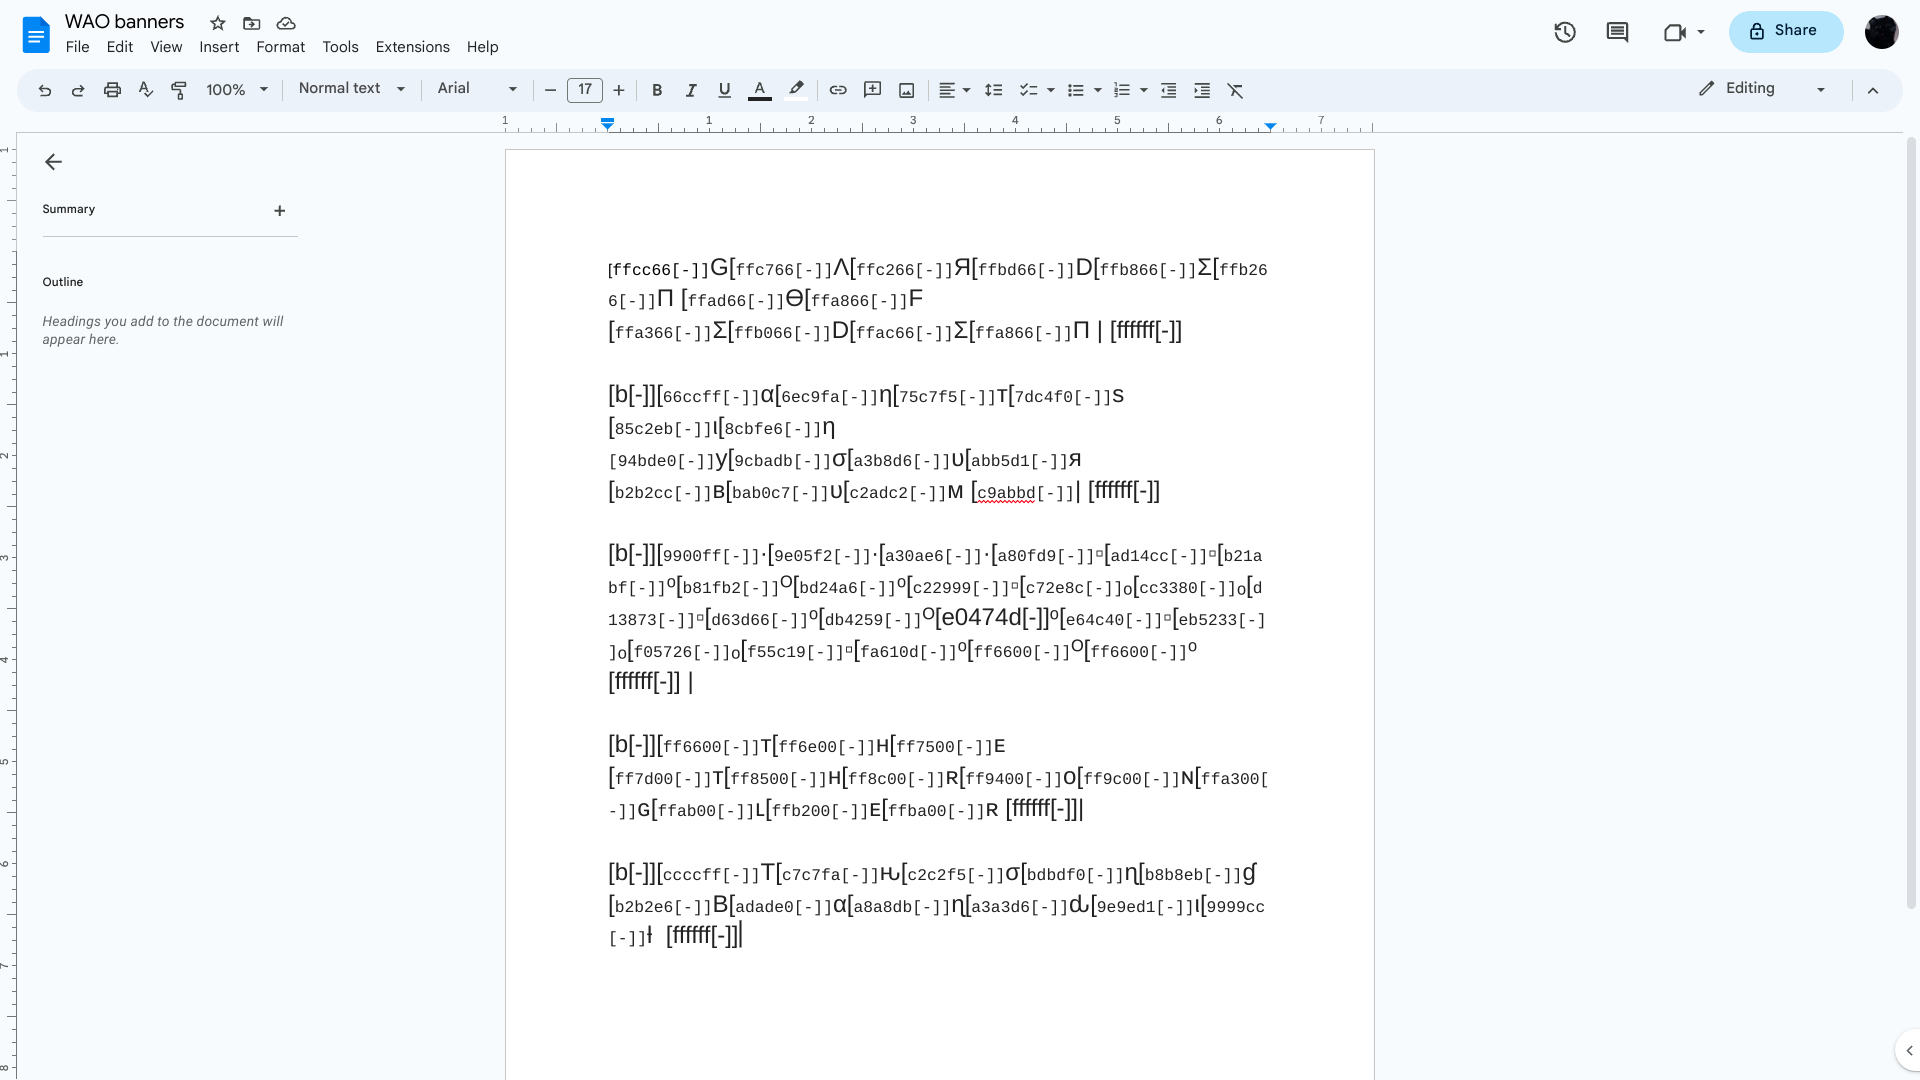
Task: Insert a link using the toolbar icon
Action: click(x=838, y=90)
